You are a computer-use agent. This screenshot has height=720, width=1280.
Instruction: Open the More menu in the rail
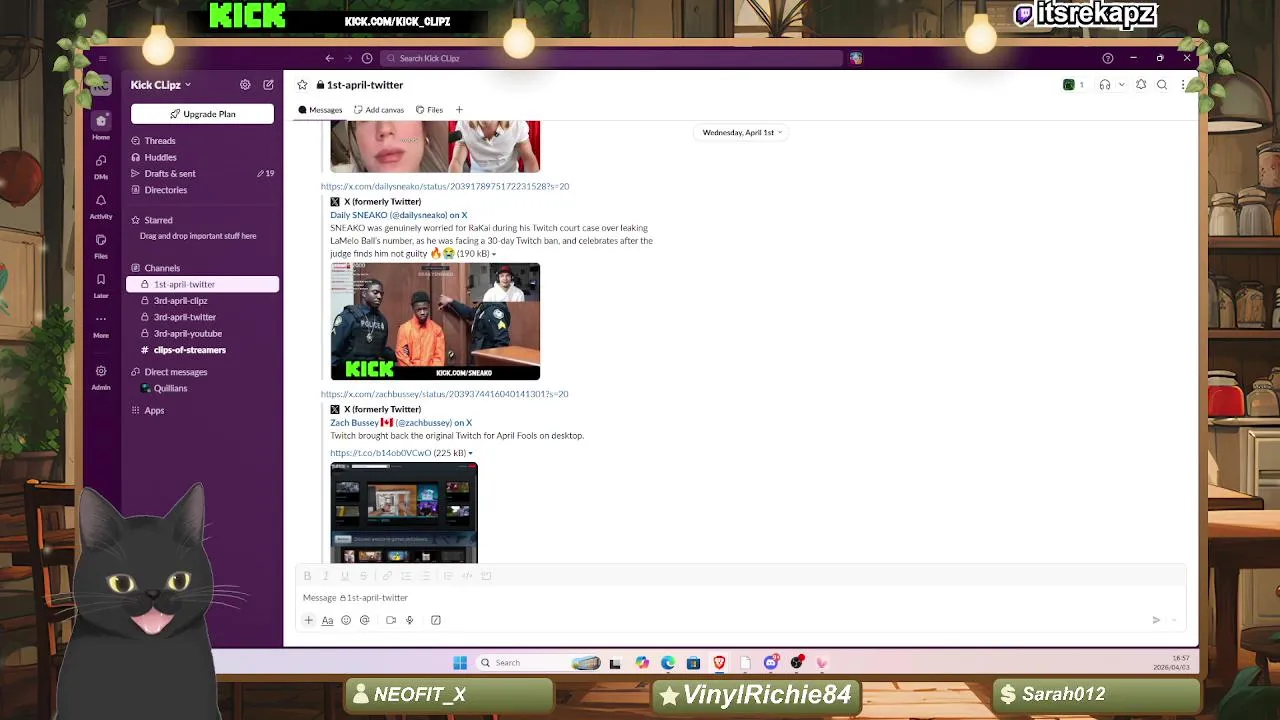coord(101,325)
